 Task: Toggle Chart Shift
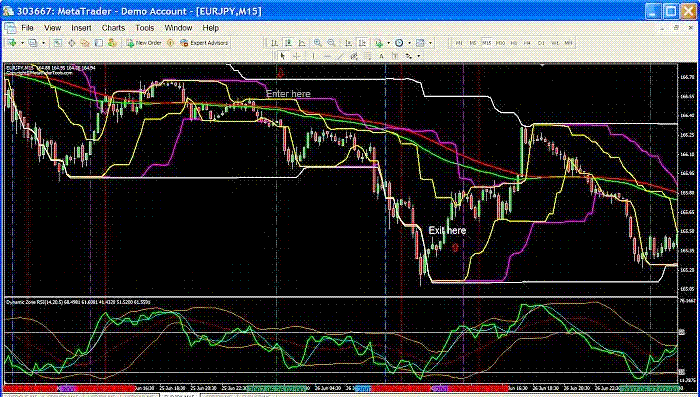[362, 43]
